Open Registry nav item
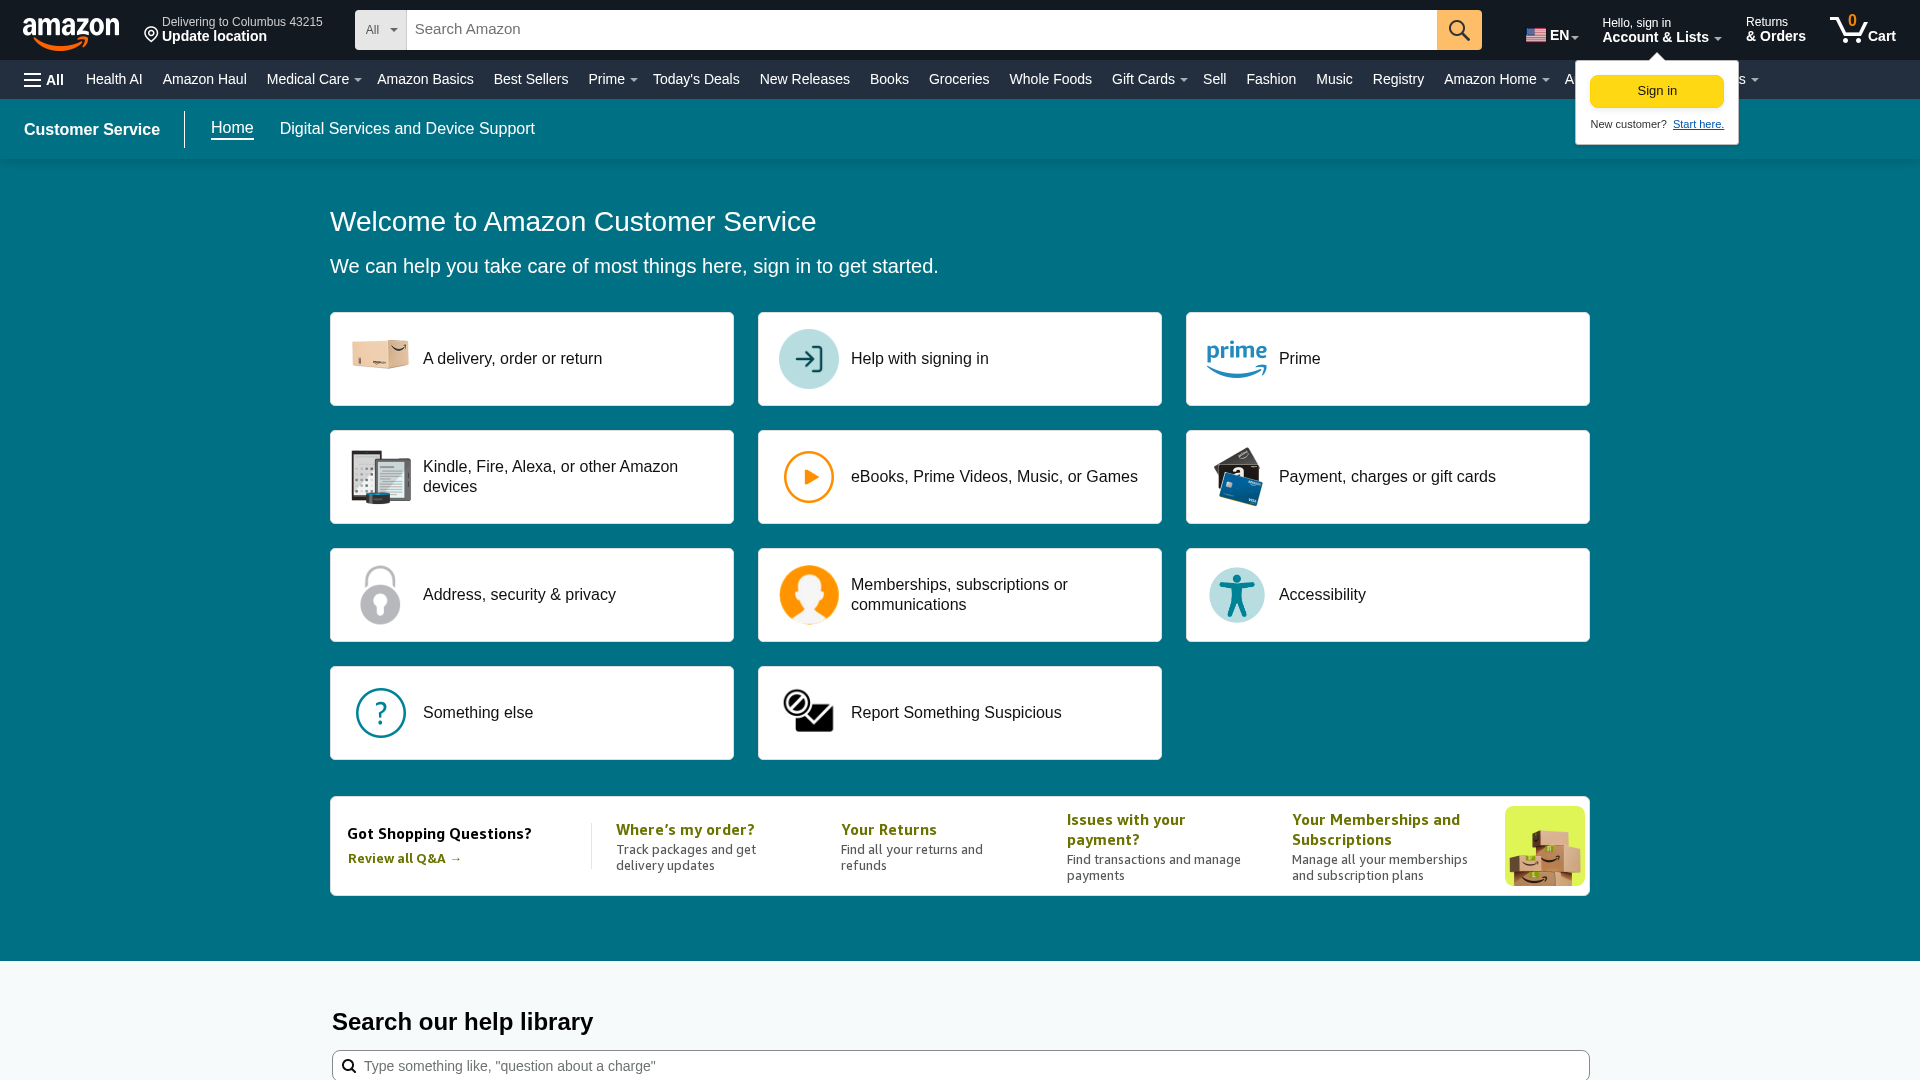The image size is (1920, 1080). [x=1398, y=79]
